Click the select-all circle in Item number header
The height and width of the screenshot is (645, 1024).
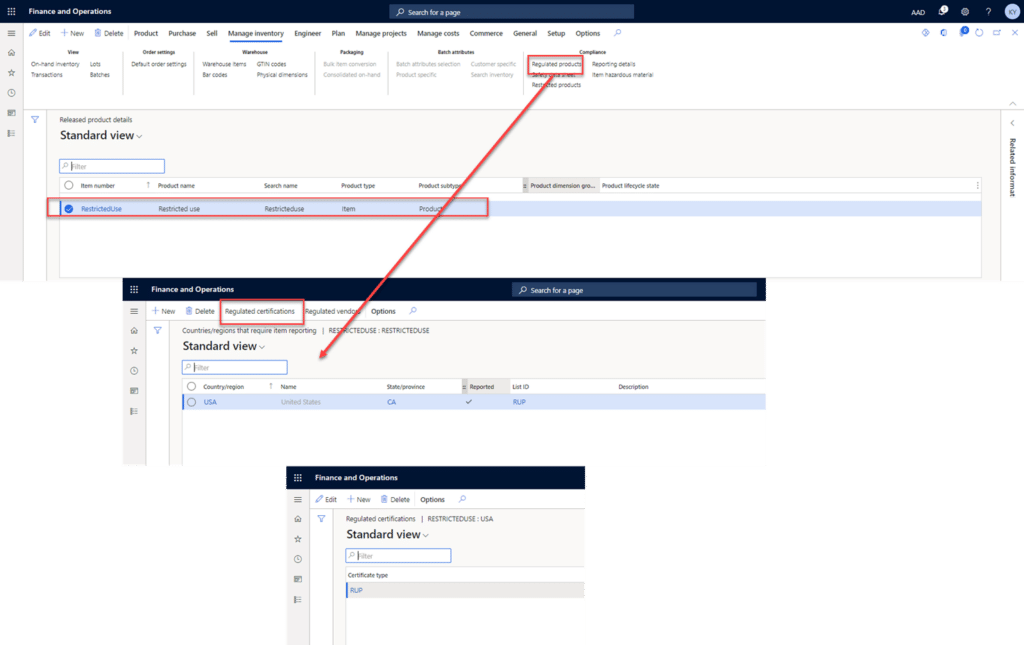(x=67, y=185)
